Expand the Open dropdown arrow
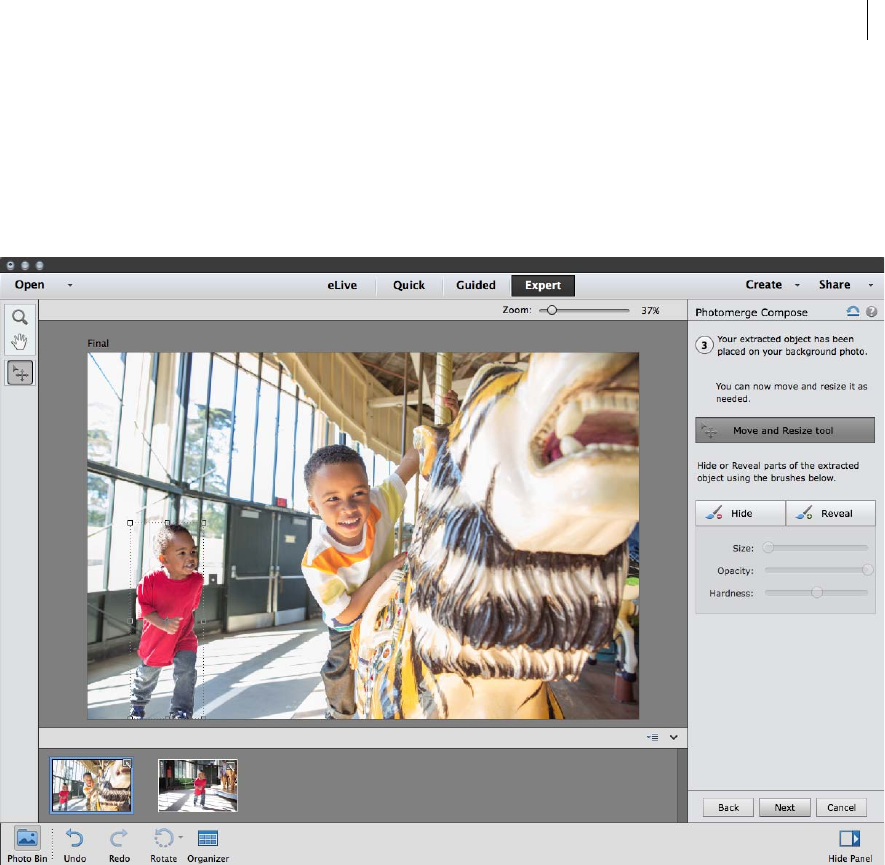 point(70,285)
